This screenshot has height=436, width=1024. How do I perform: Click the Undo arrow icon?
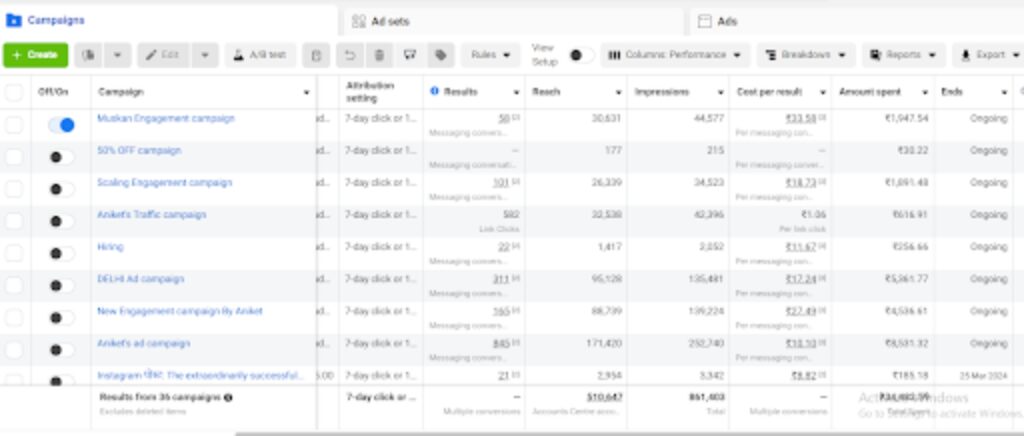click(x=350, y=55)
